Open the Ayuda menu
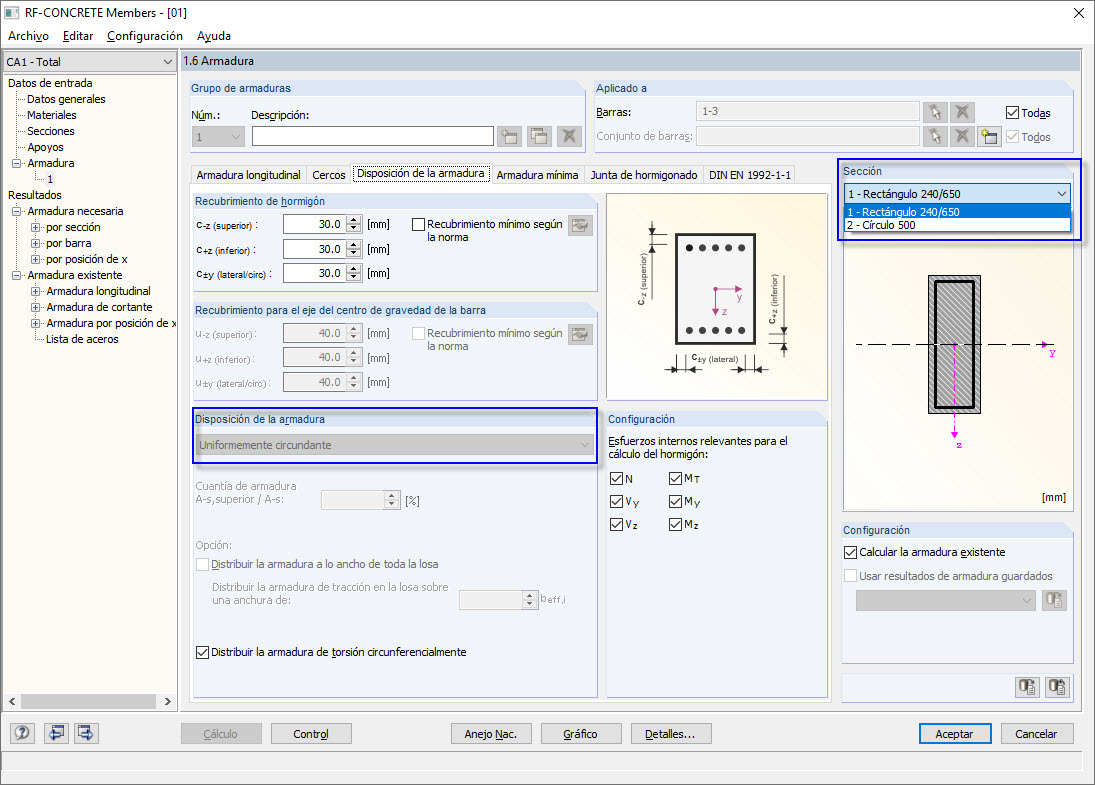Viewport: 1095px width, 785px height. [214, 36]
